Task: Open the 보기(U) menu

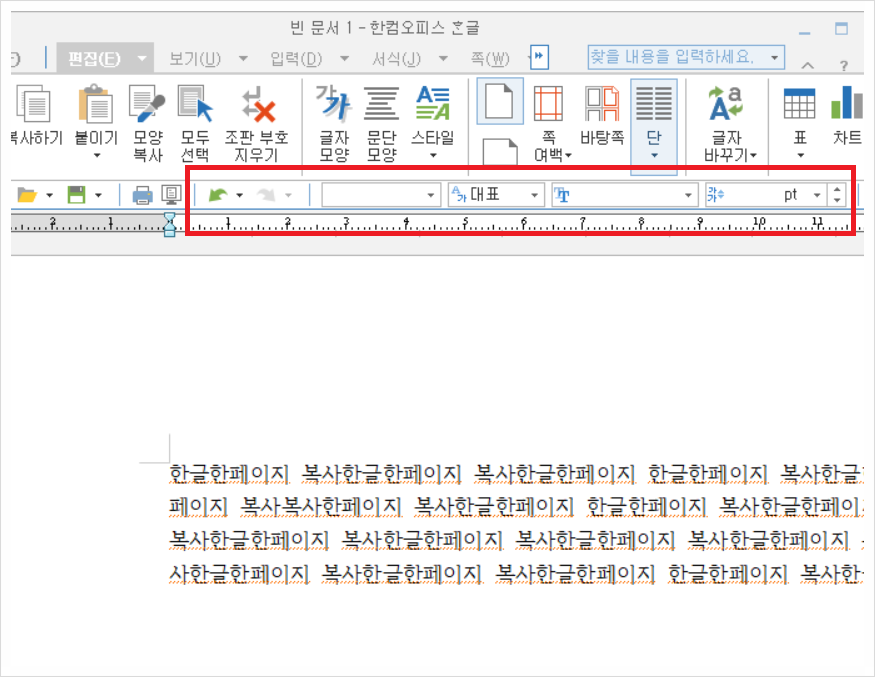Action: (195, 58)
